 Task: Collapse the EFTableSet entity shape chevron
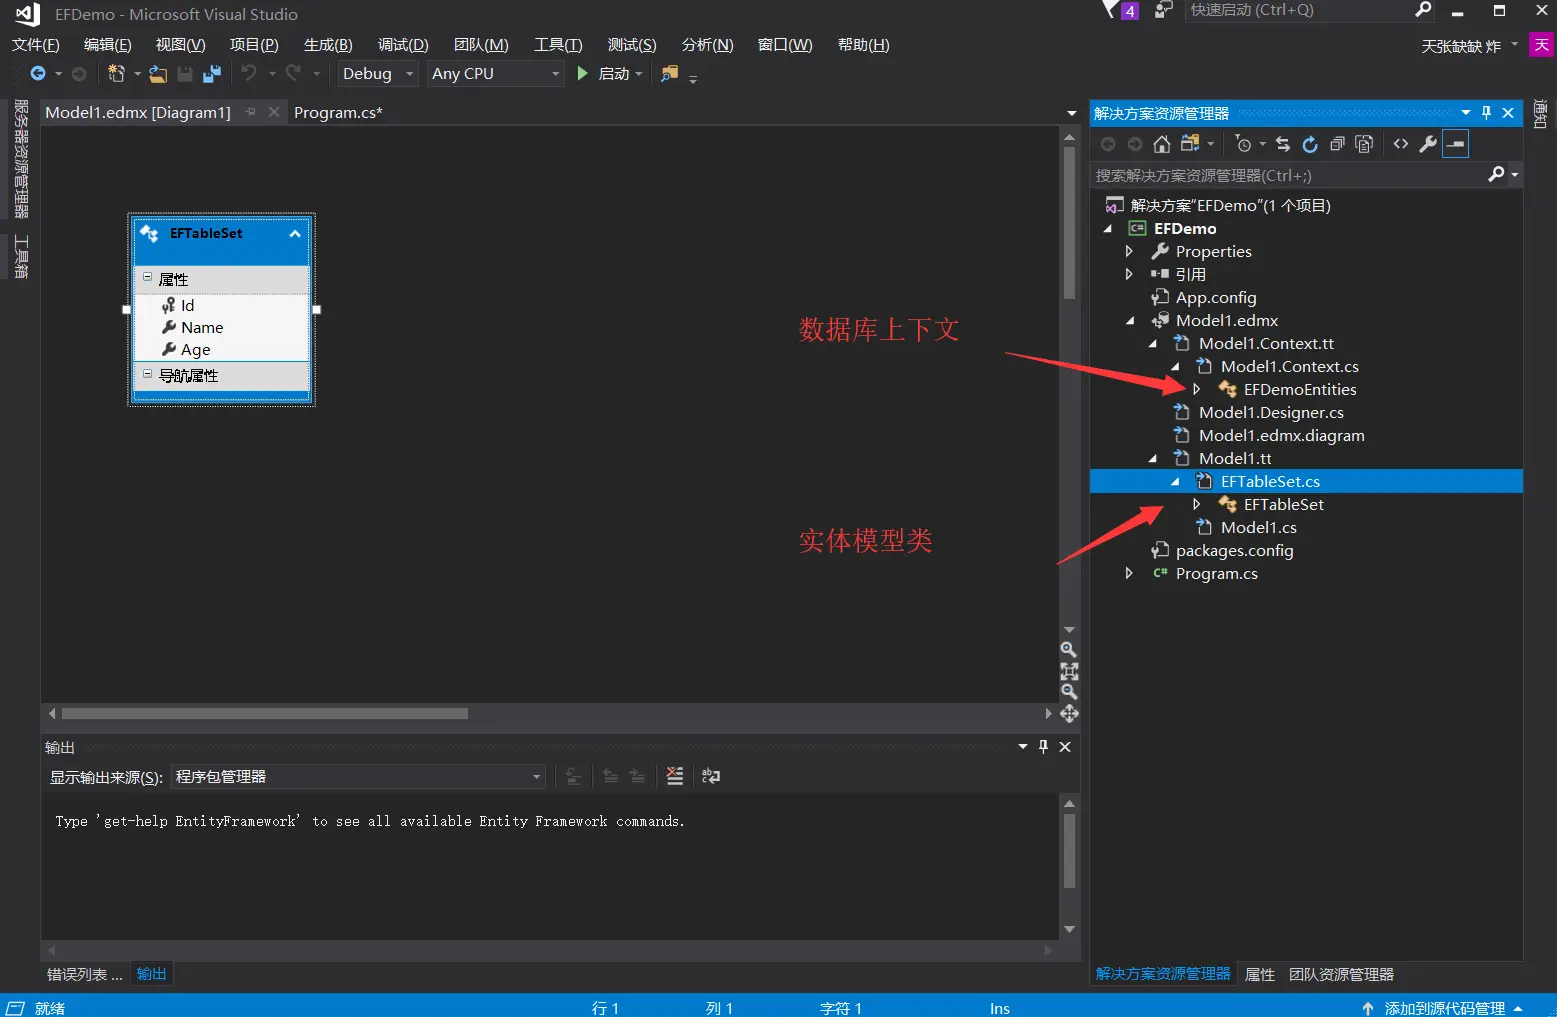click(x=295, y=234)
